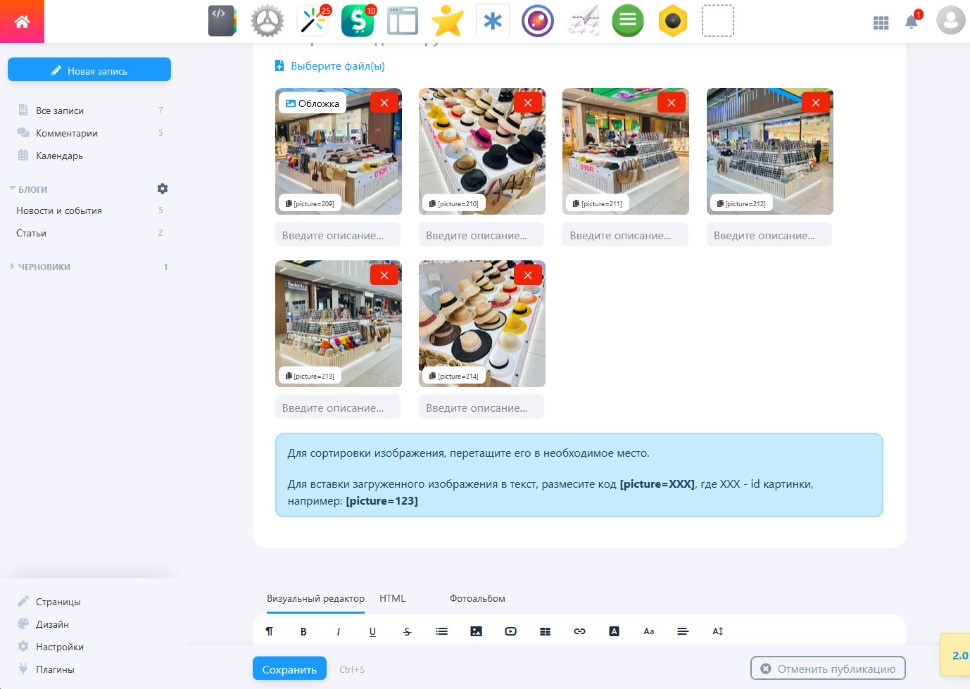Open the yellow star figure app icon
Viewport: 970px width, 689px height.
click(x=447, y=21)
